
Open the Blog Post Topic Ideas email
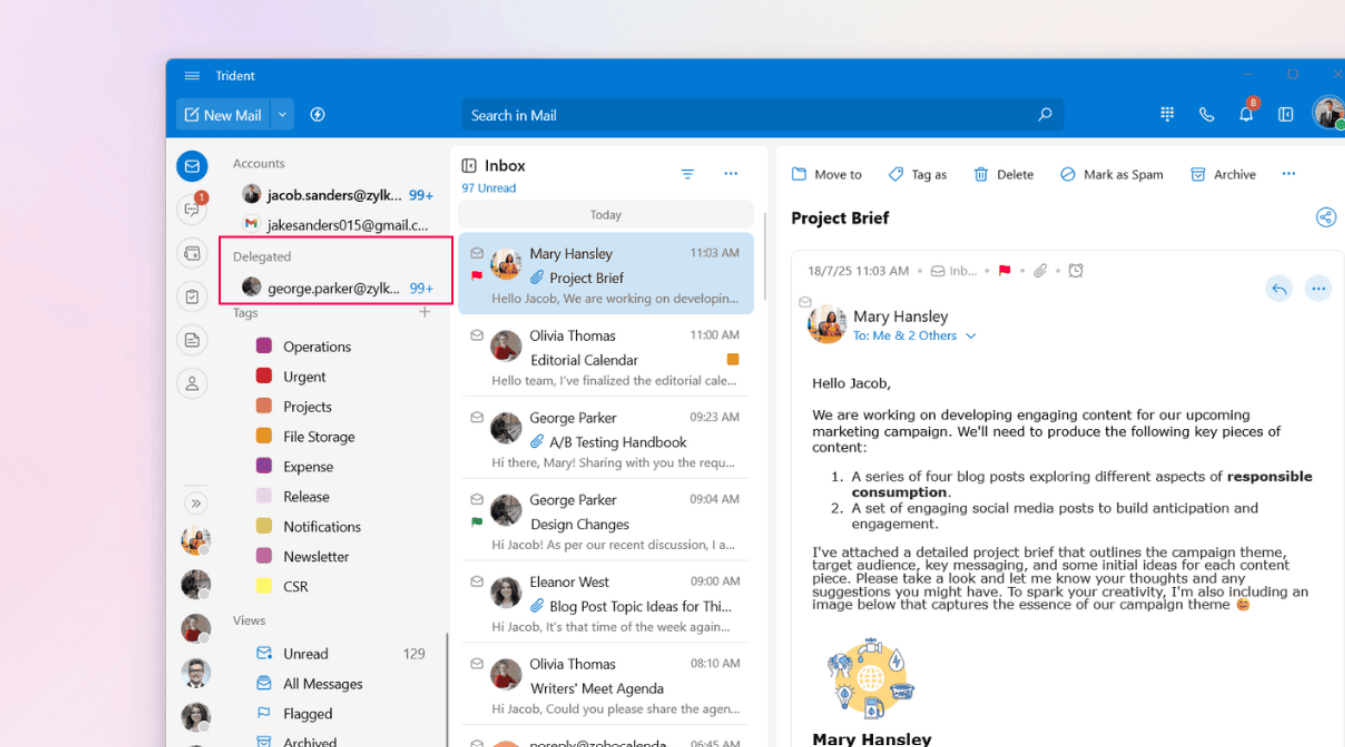[x=606, y=603]
